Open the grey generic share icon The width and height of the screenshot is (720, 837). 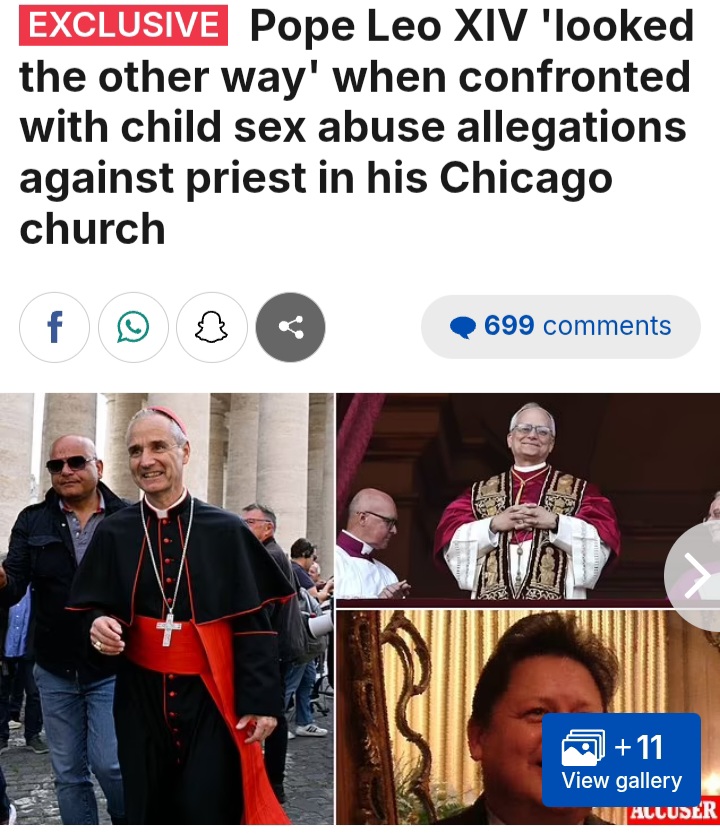[x=290, y=327]
